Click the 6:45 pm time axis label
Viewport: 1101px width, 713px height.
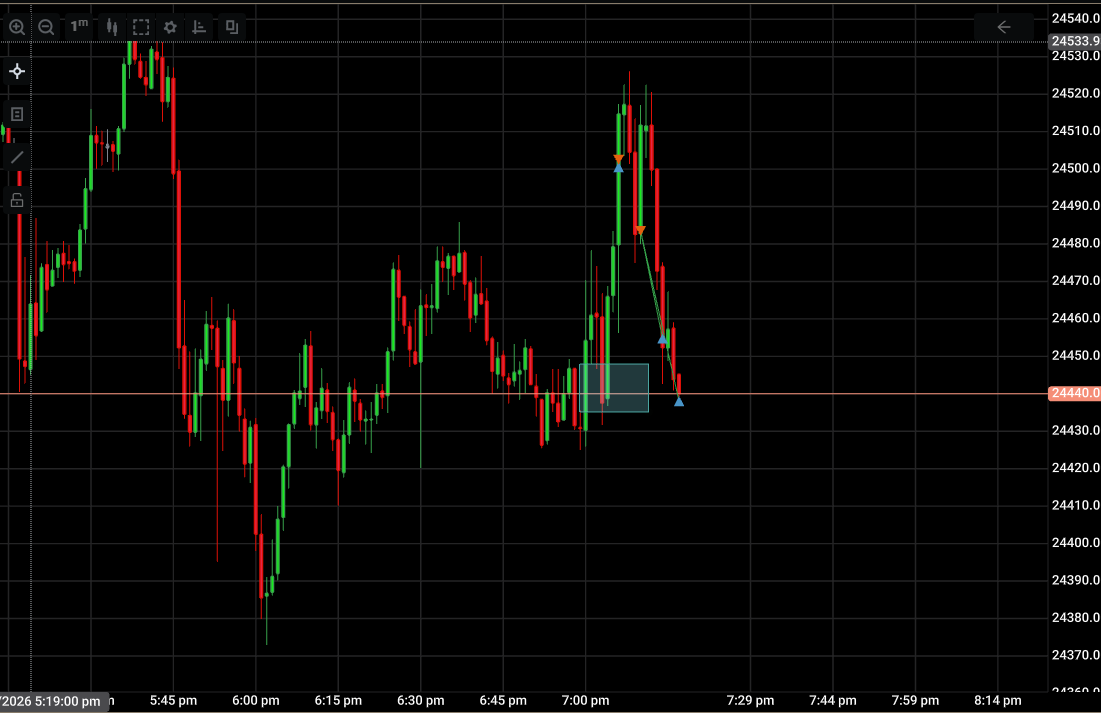(x=503, y=700)
